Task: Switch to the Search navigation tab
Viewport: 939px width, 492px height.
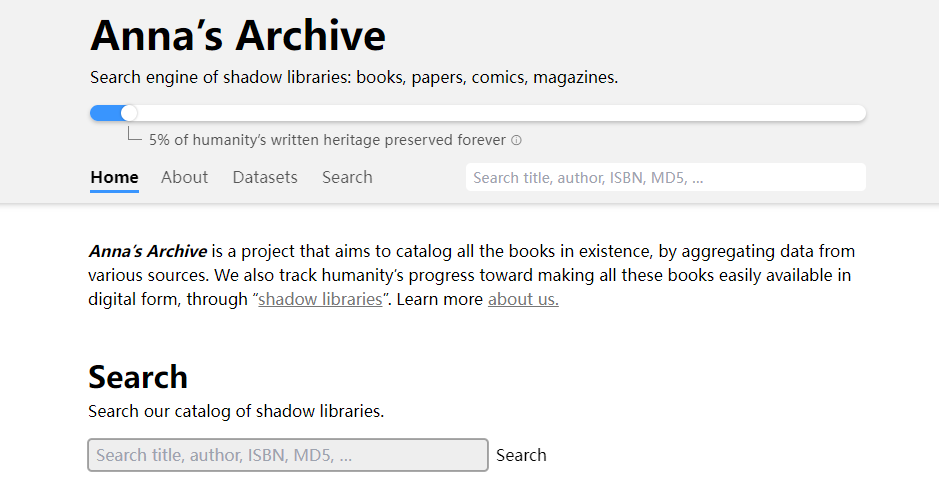Action: pyautogui.click(x=347, y=177)
